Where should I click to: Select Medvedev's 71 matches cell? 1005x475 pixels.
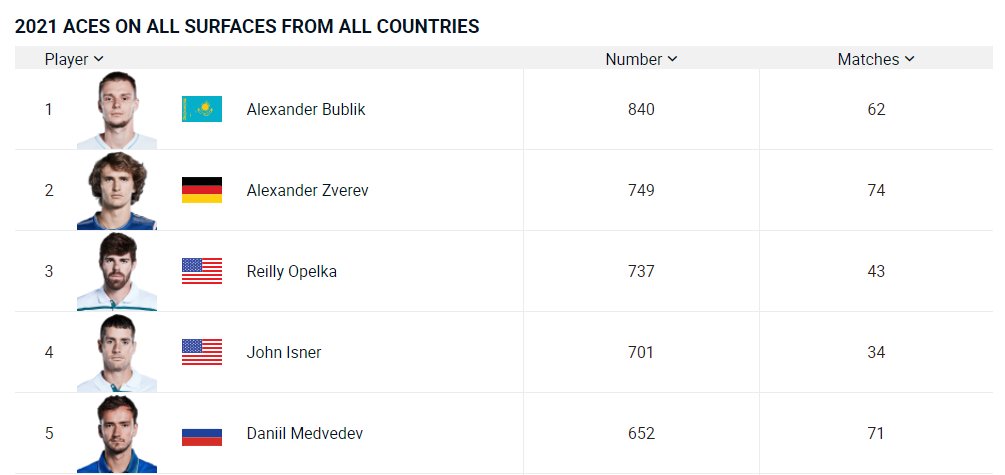pyautogui.click(x=876, y=433)
